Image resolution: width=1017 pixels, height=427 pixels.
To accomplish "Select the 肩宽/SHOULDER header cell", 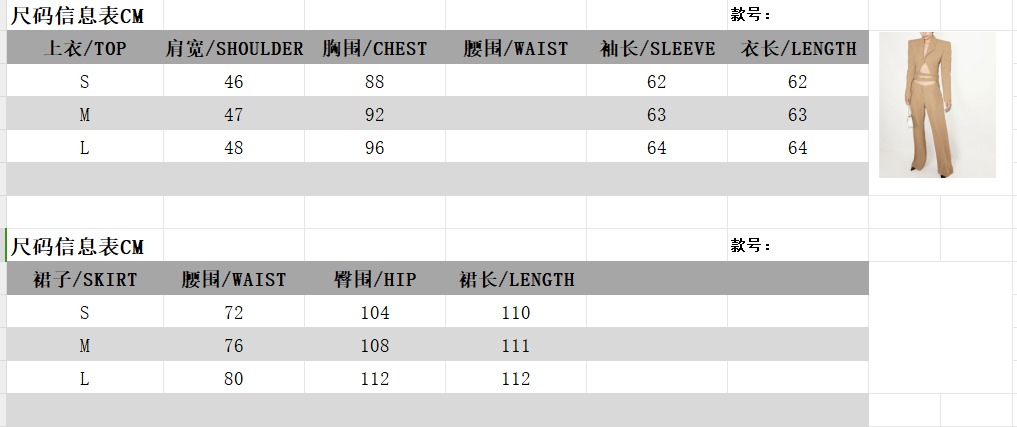I will 234,49.
